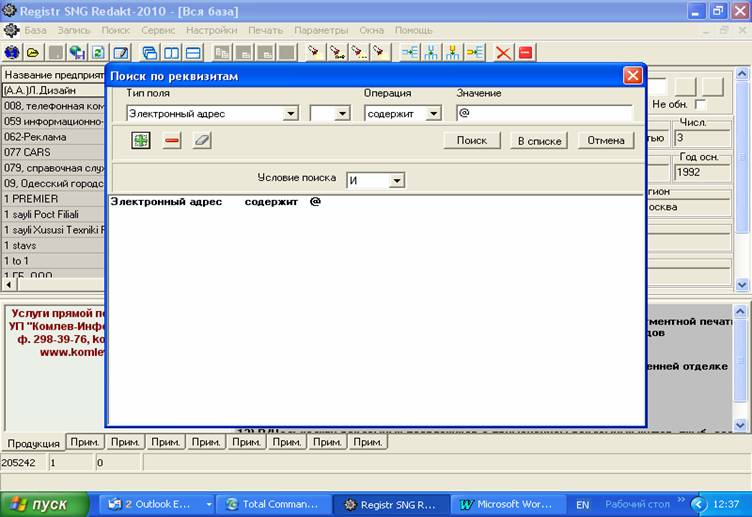The width and height of the screenshot is (752, 517).
Task: Open the 'Сервис' menu
Action: (158, 31)
